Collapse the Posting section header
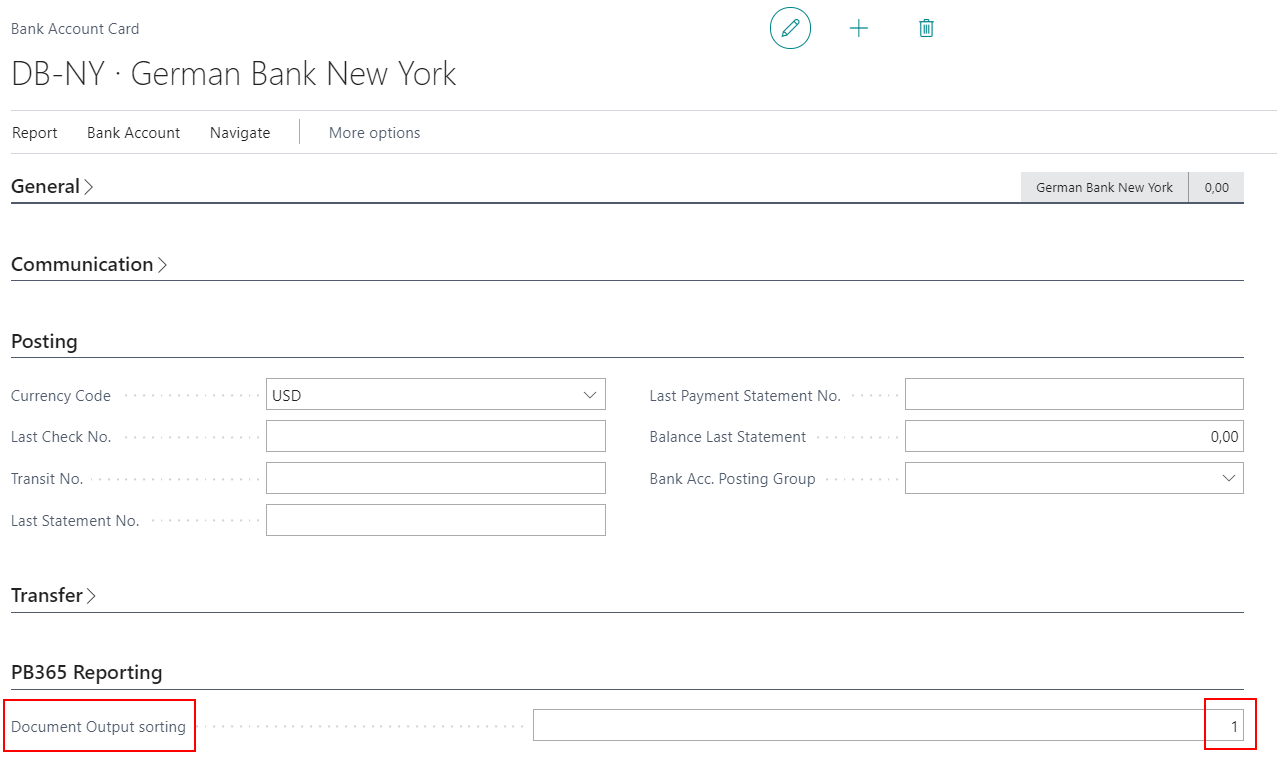The width and height of the screenshot is (1277, 758). (x=44, y=342)
